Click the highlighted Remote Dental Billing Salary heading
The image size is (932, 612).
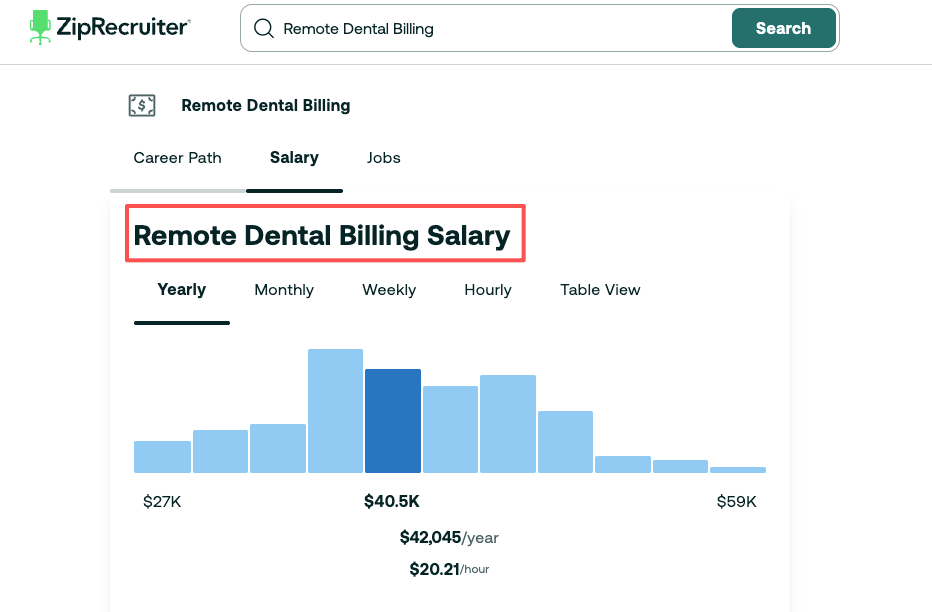(323, 235)
